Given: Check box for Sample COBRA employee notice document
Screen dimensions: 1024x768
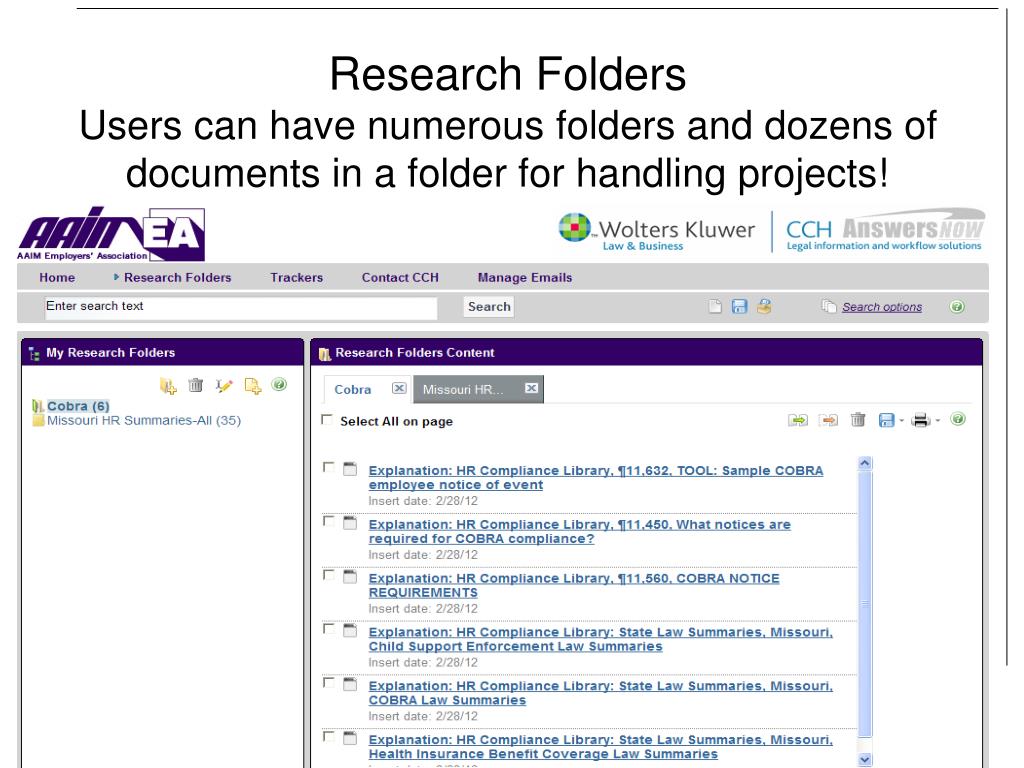Looking at the screenshot, I should [x=328, y=468].
